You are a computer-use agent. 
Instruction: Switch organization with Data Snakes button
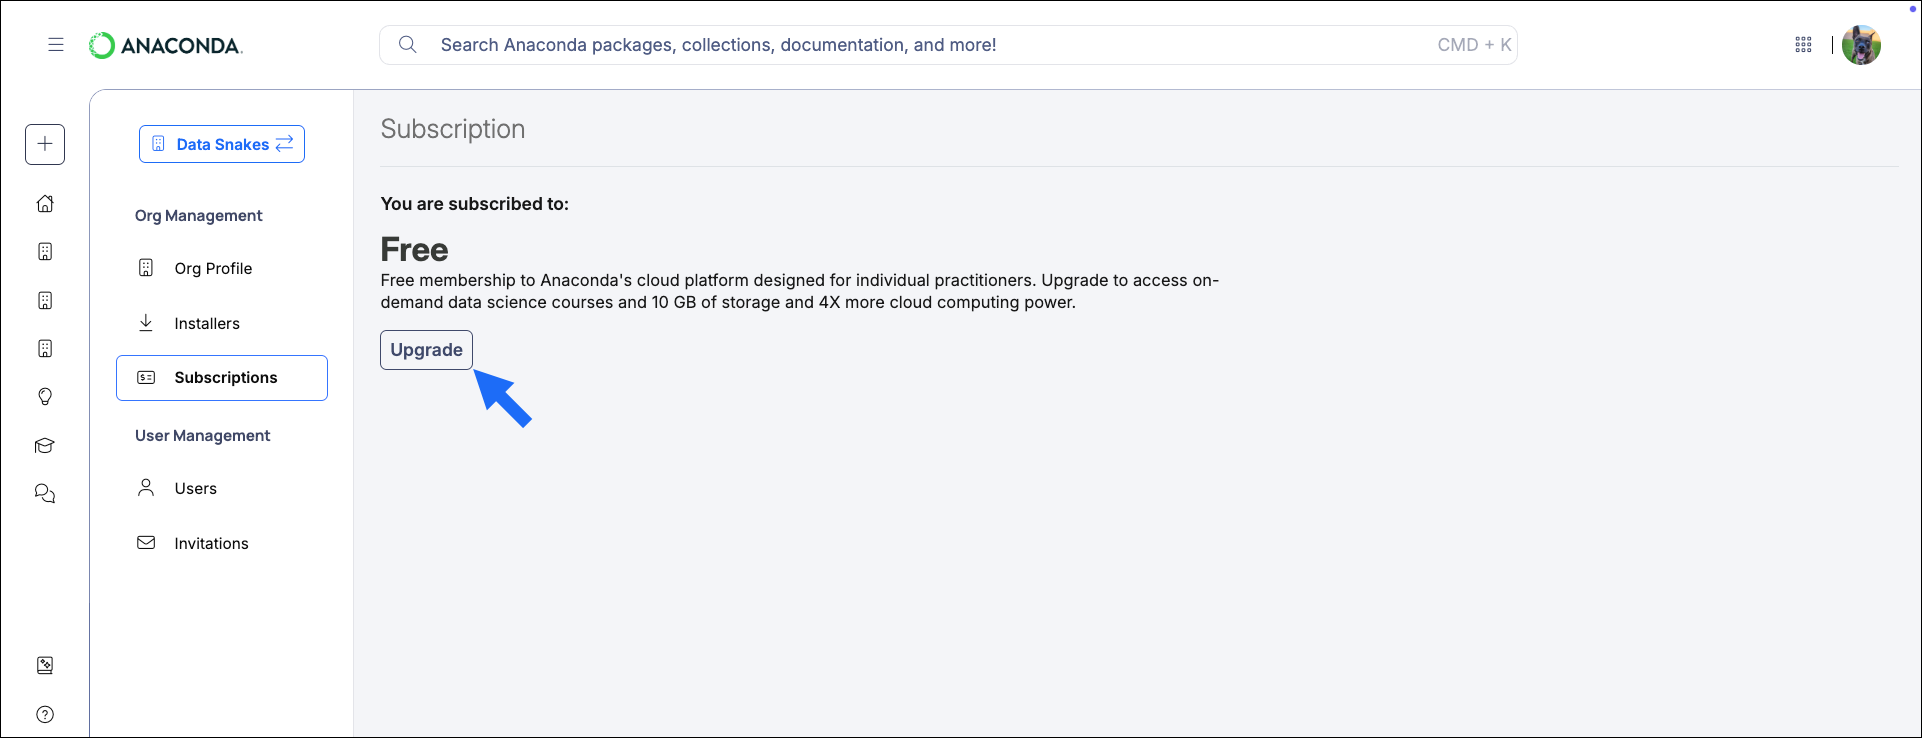click(222, 144)
